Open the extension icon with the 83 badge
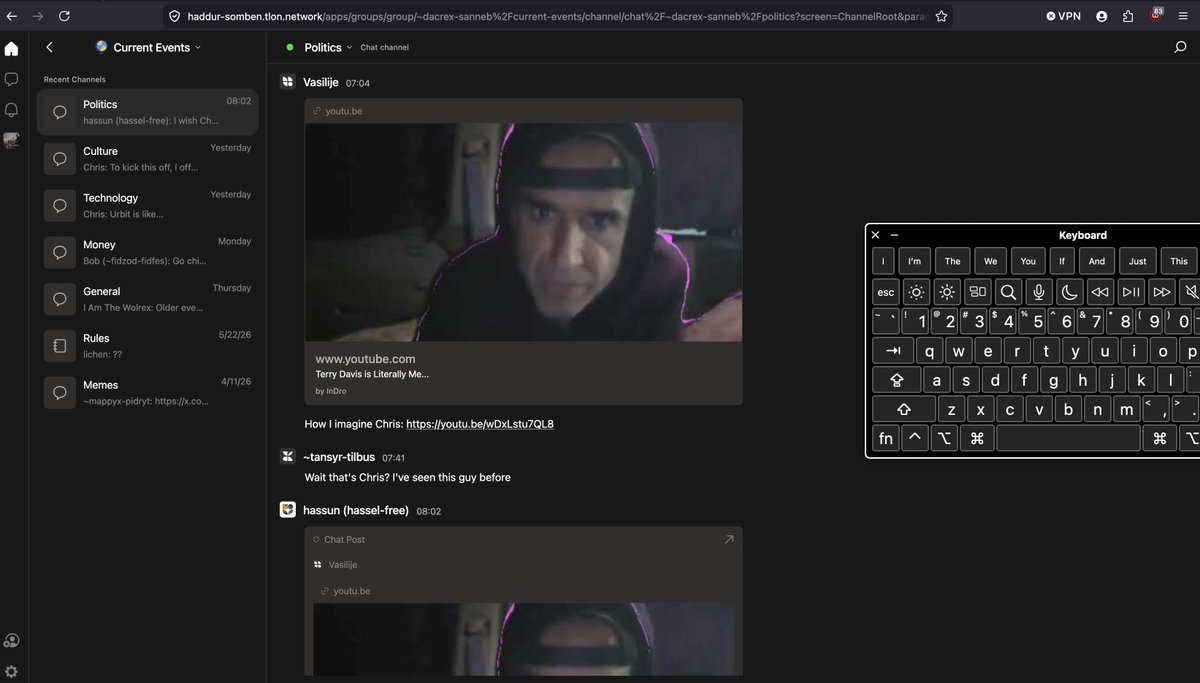Screen dimensions: 1200x683 click(x=1155, y=15)
